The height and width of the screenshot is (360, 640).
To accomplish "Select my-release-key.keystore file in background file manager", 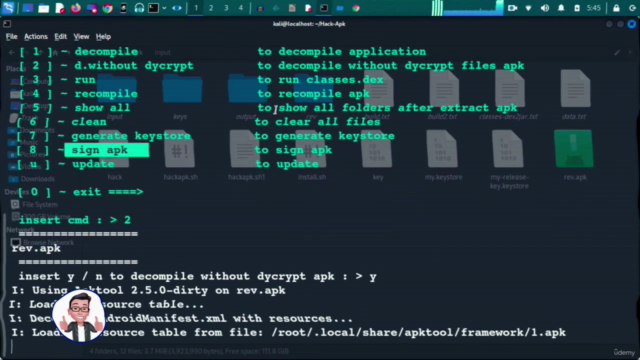I will tap(509, 160).
